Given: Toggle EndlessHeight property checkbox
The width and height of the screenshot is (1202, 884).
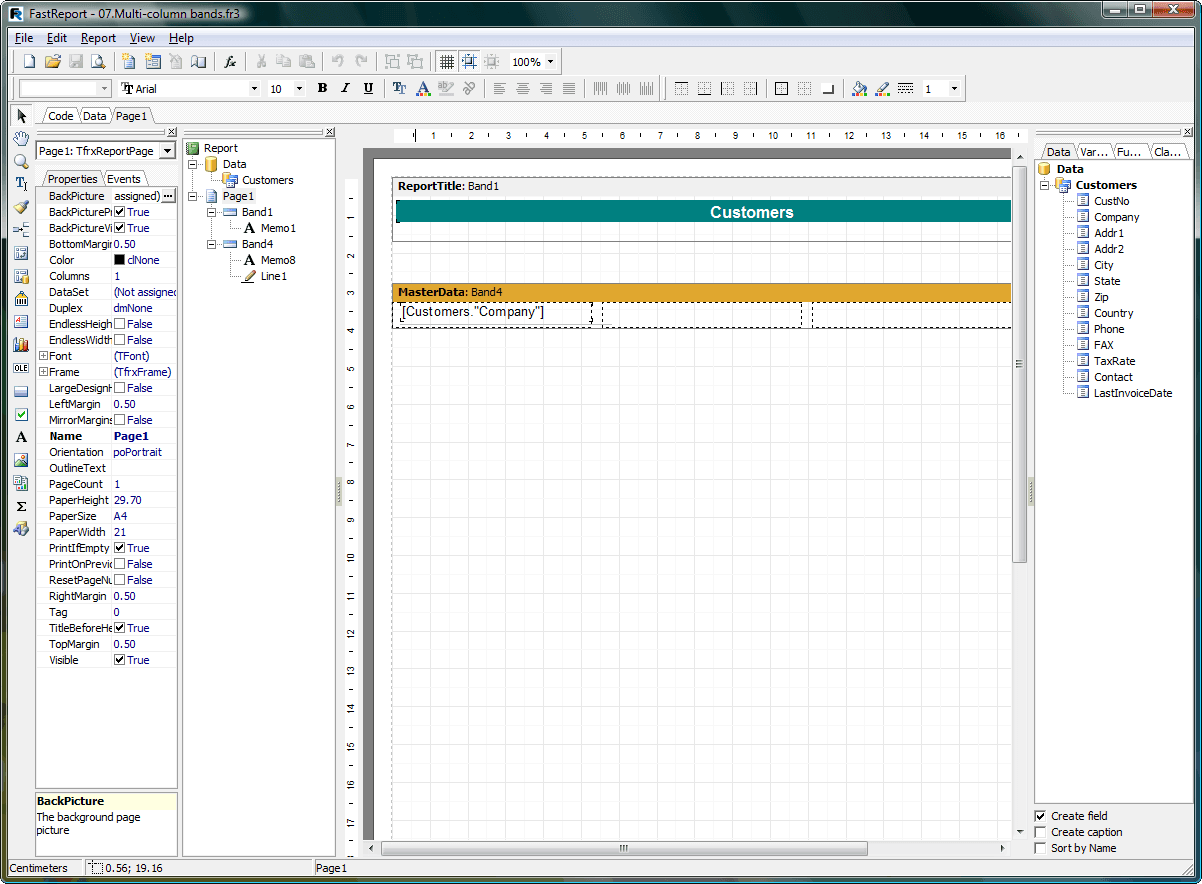Looking at the screenshot, I should click(x=120, y=324).
